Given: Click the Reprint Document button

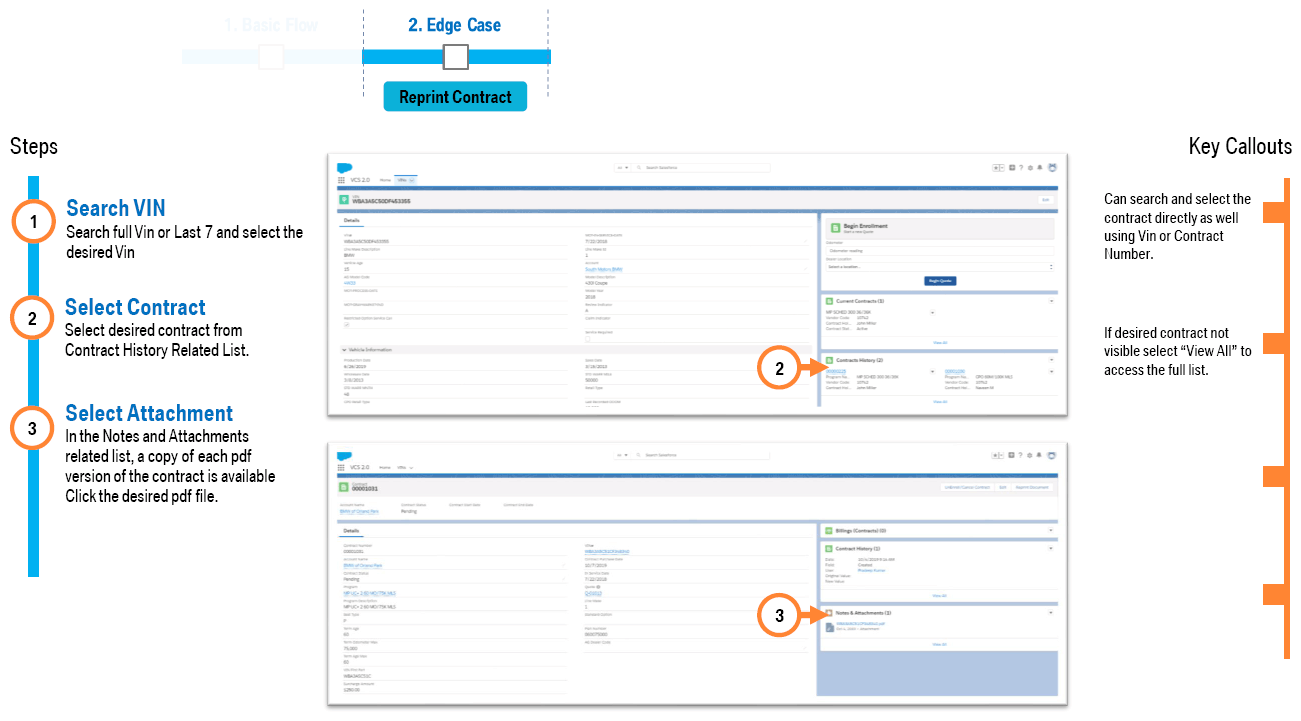Looking at the screenshot, I should point(1032,487).
